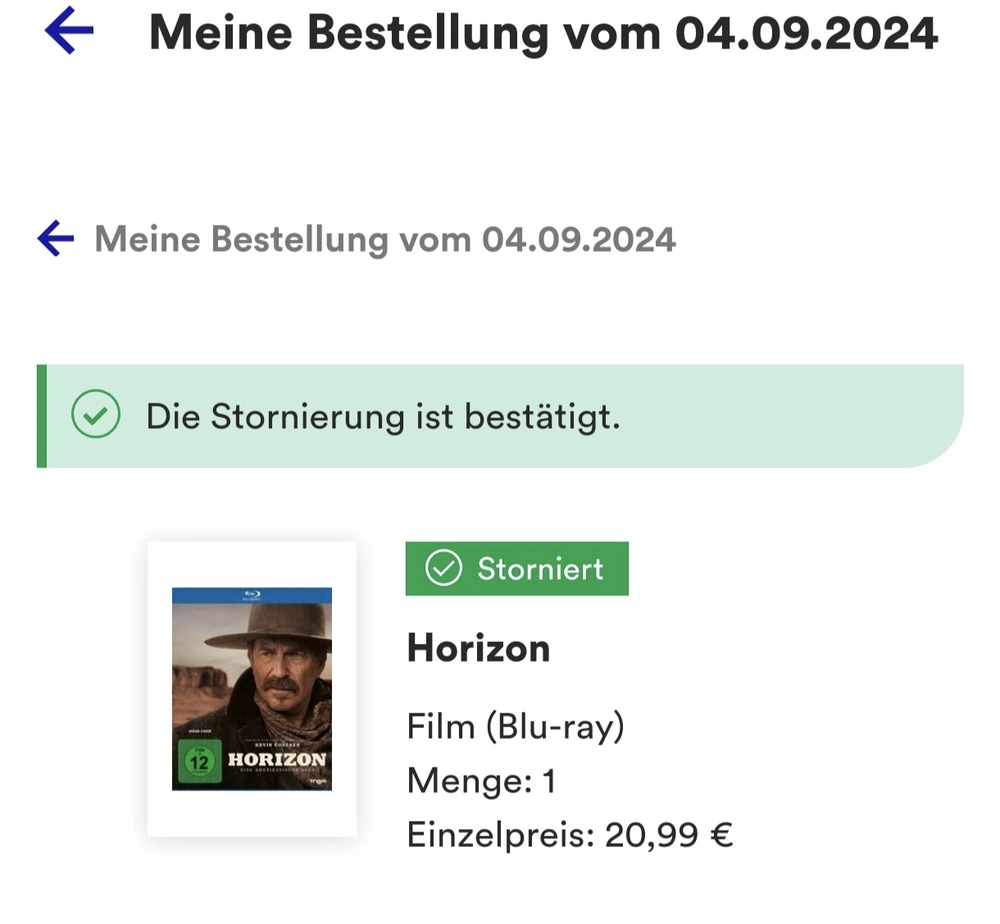Click the Blu-ray logo strip atop the cover
The image size is (1000, 924).
coord(251,595)
